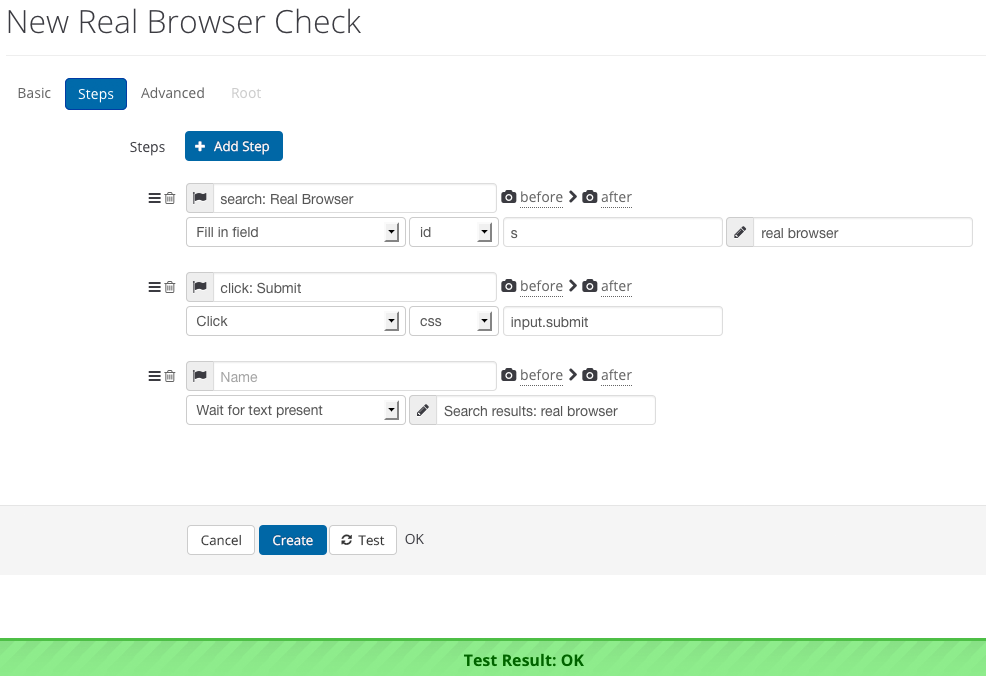This screenshot has width=986, height=676.
Task: Open the 'Click' action dropdown
Action: [x=296, y=321]
